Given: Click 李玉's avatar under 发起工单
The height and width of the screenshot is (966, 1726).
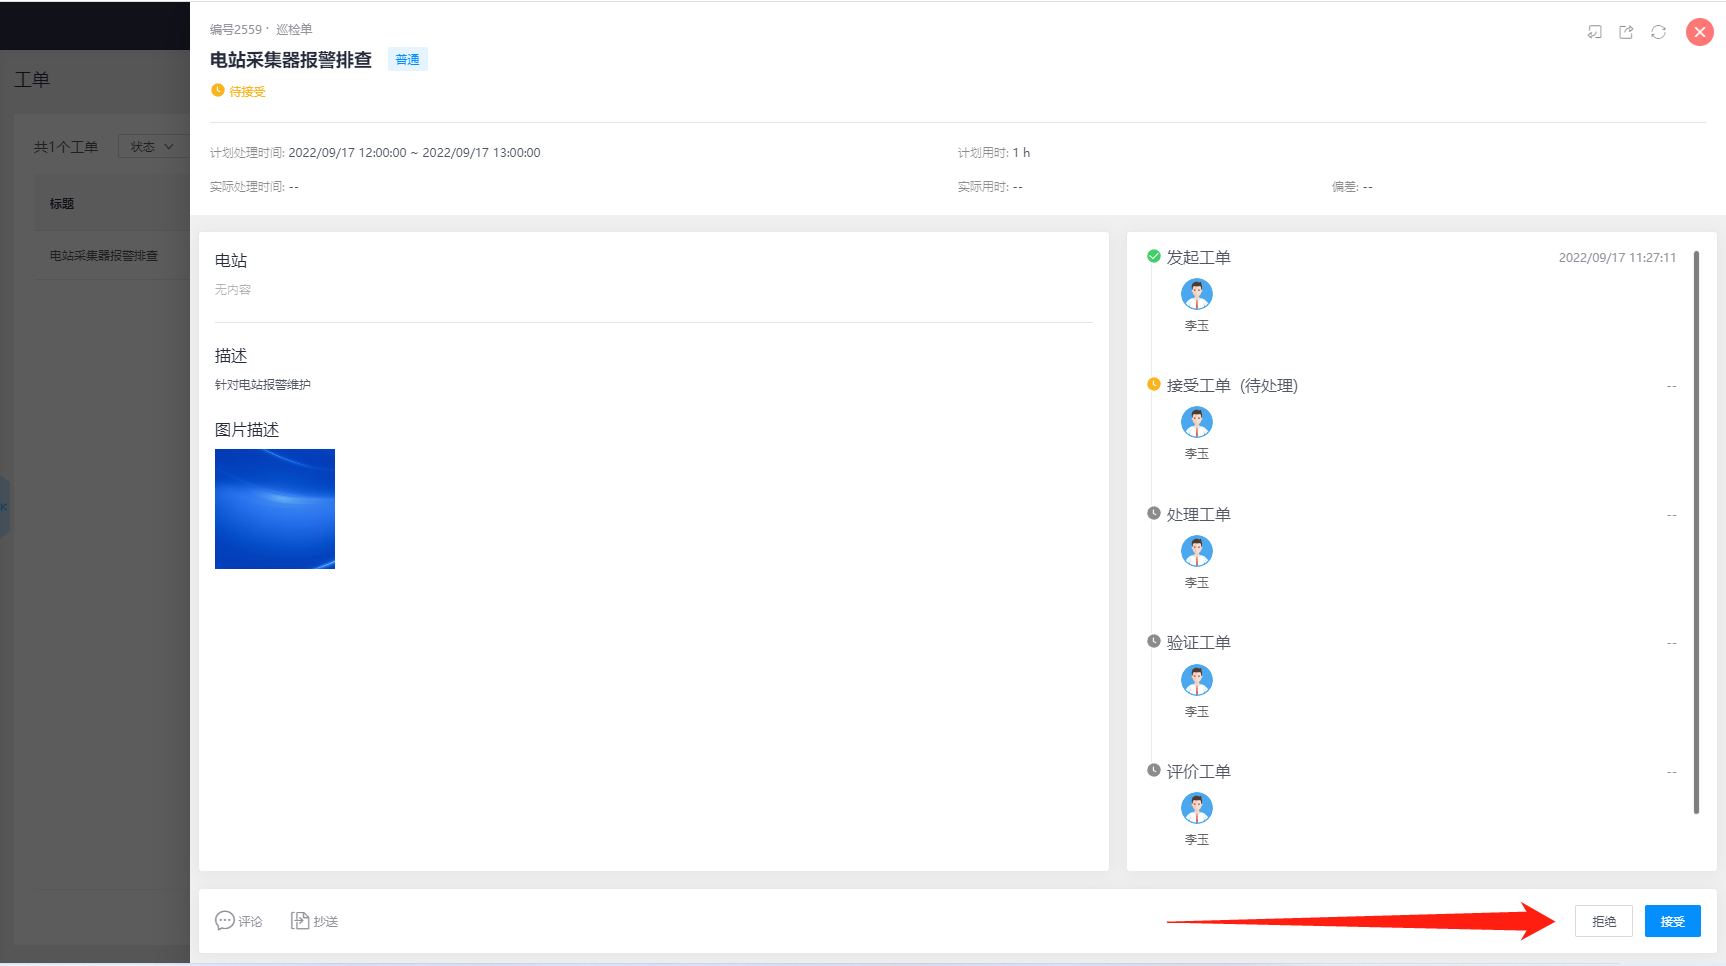Looking at the screenshot, I should (x=1196, y=294).
